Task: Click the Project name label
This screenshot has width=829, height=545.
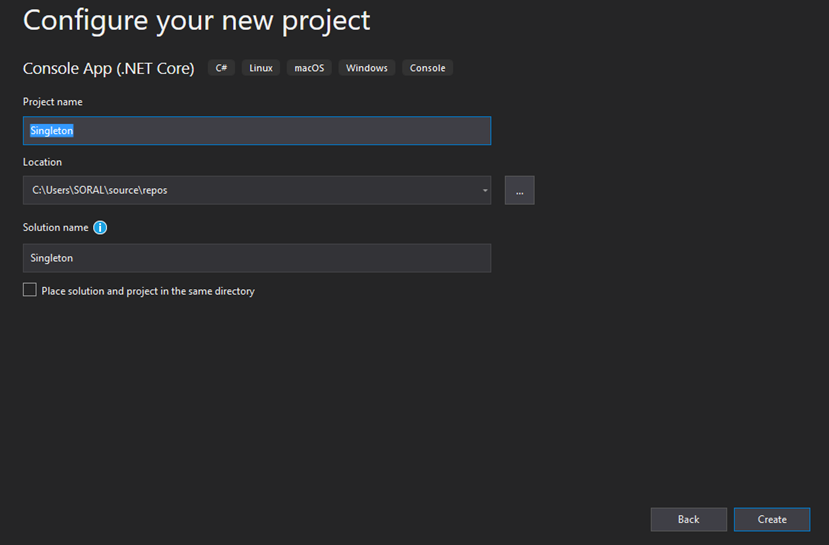Action: (52, 101)
